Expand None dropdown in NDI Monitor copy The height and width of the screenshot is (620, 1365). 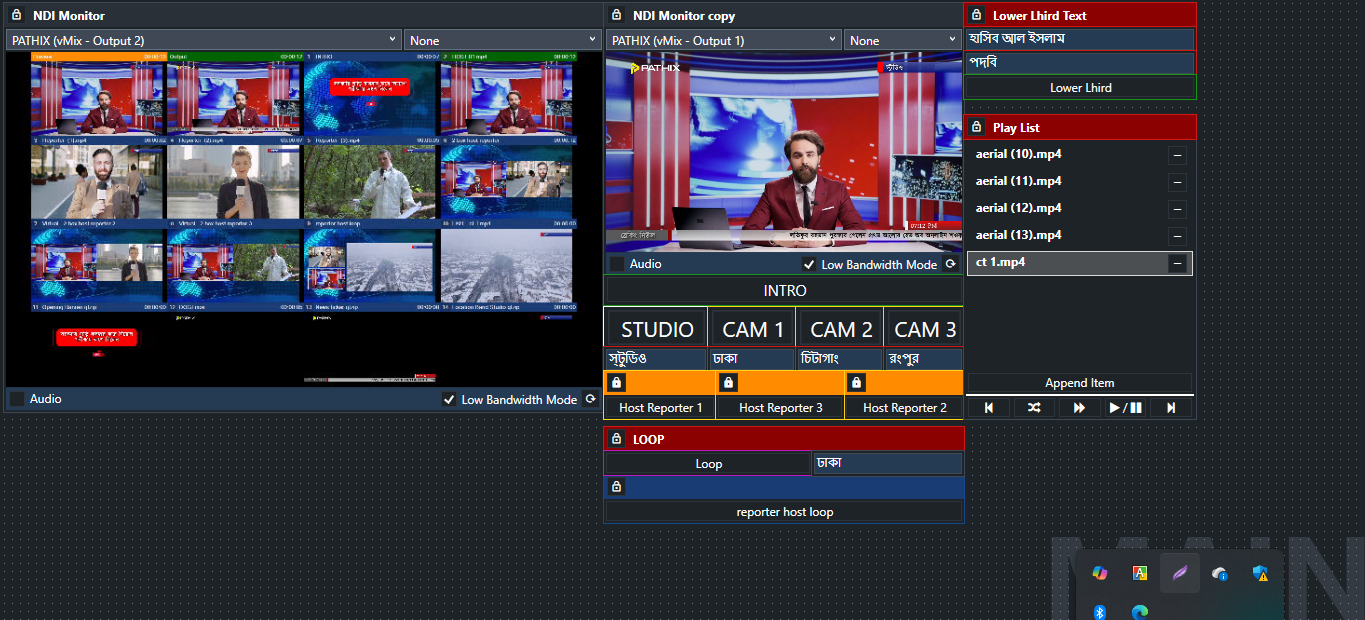902,41
